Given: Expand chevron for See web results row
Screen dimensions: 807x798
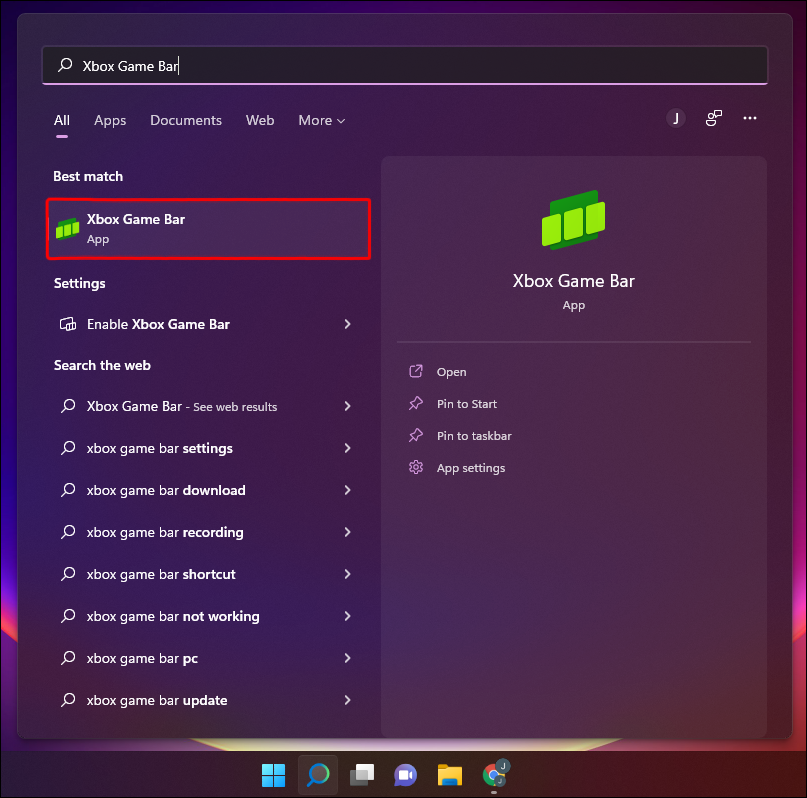Looking at the screenshot, I should 347,406.
